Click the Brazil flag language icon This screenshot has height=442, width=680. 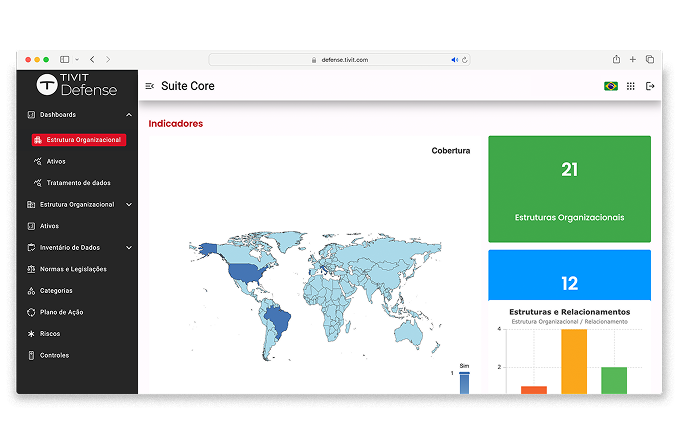pos(610,86)
